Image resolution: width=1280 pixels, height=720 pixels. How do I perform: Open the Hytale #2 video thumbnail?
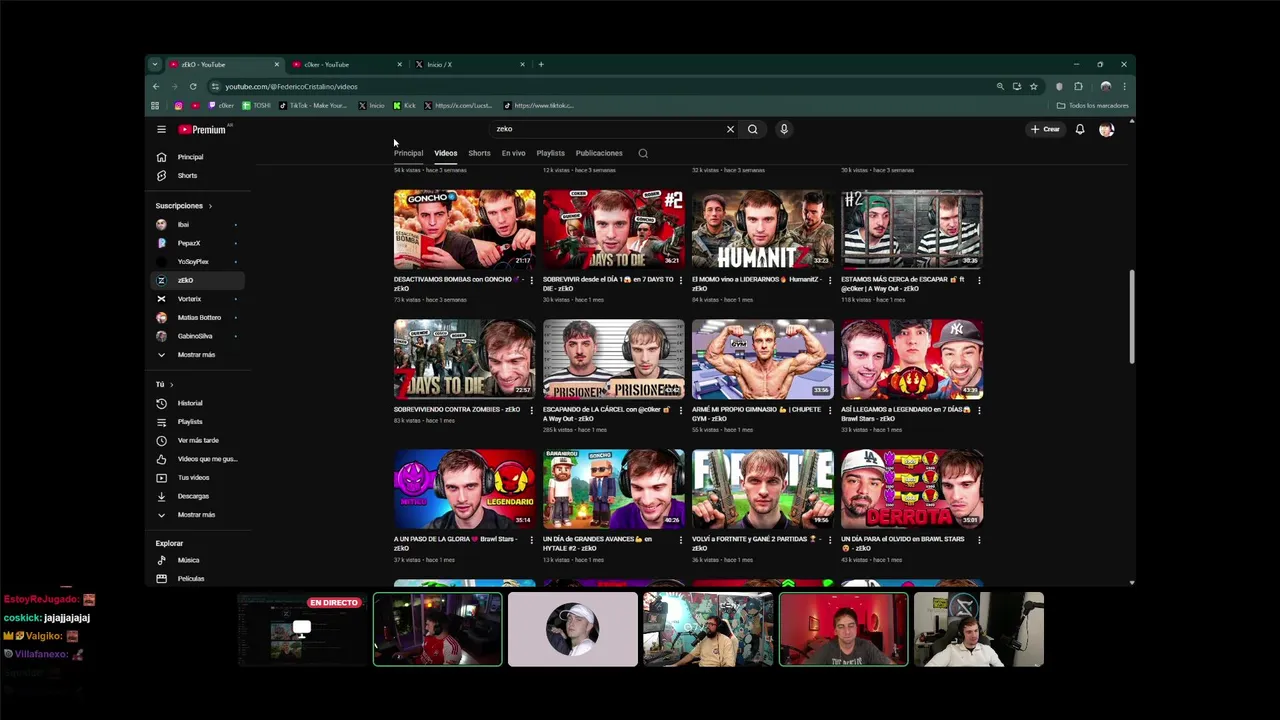[x=614, y=489]
